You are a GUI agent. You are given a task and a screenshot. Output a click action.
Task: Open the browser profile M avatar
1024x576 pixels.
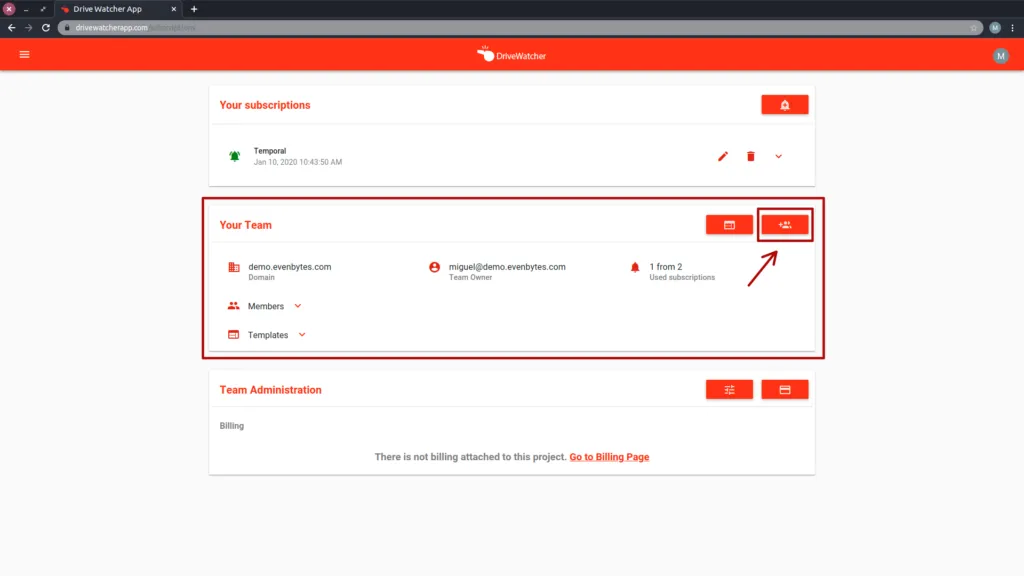click(995, 27)
